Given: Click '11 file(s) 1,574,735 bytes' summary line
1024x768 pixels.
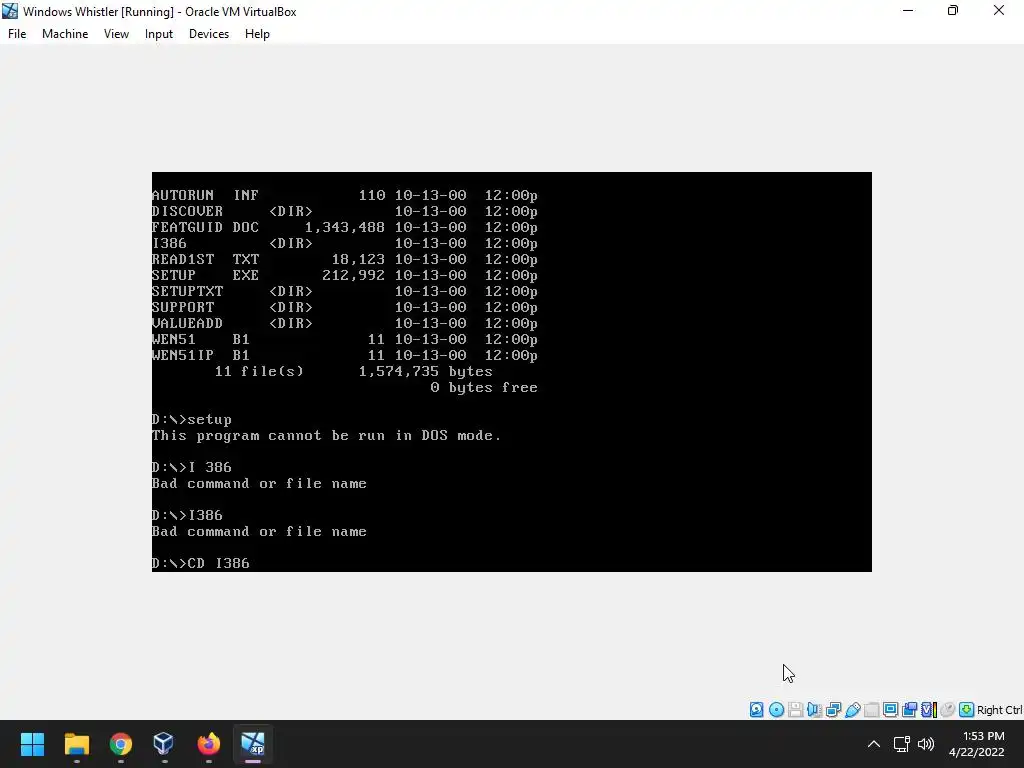Looking at the screenshot, I should pyautogui.click(x=353, y=372).
